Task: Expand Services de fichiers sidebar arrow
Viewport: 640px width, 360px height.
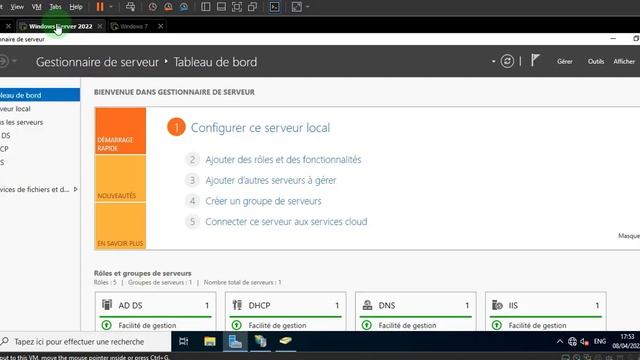Action: 76,189
